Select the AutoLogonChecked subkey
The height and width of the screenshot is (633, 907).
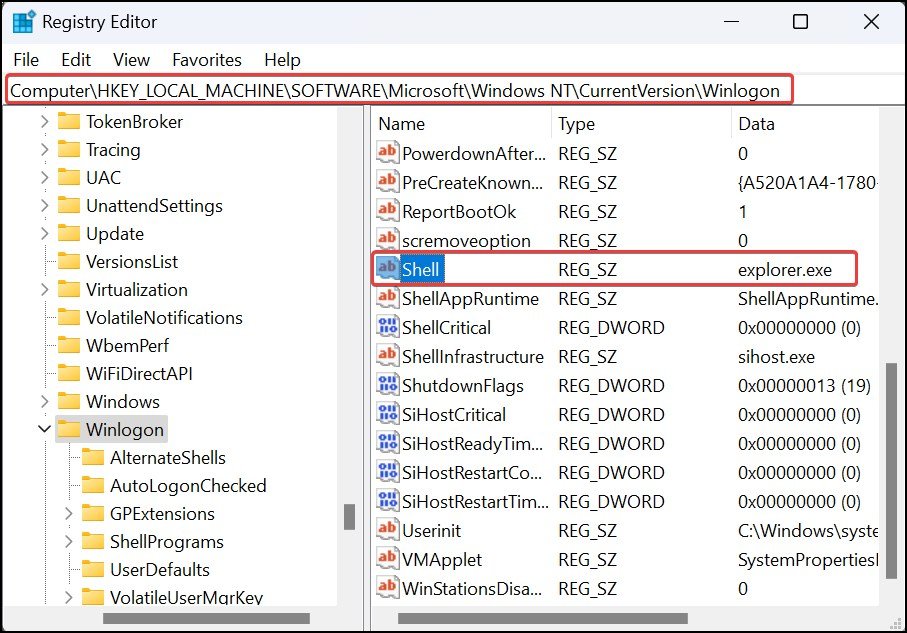click(188, 485)
